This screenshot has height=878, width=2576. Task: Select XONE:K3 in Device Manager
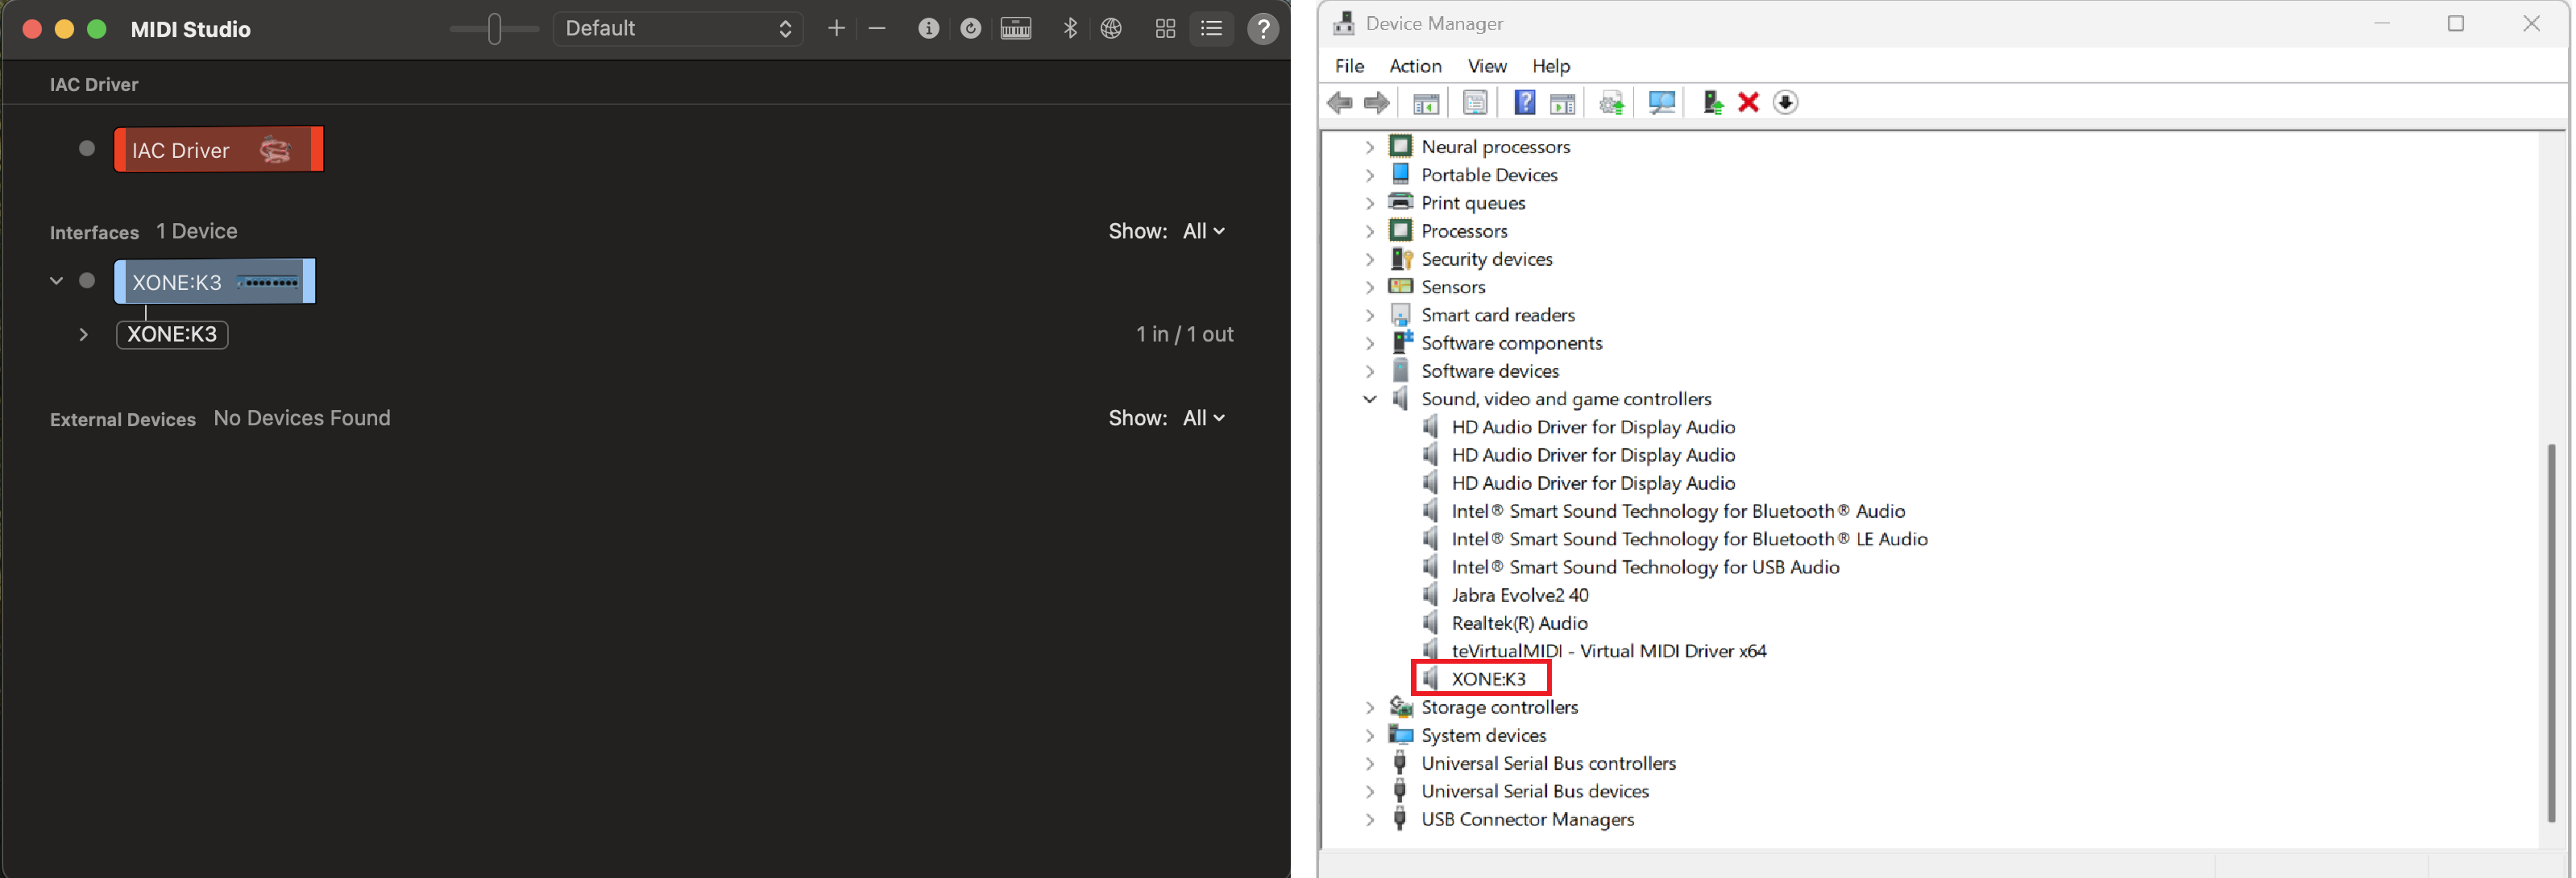coord(1488,679)
